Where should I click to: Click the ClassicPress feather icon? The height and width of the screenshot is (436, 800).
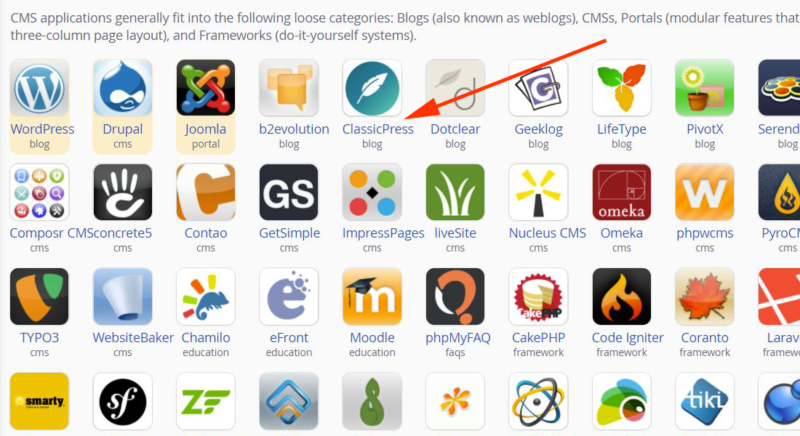(x=372, y=88)
